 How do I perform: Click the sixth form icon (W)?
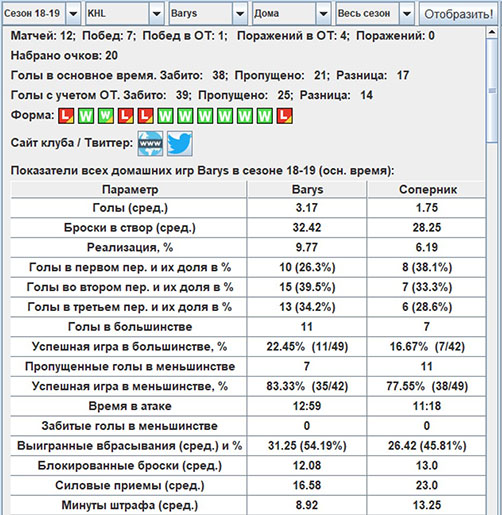(165, 116)
